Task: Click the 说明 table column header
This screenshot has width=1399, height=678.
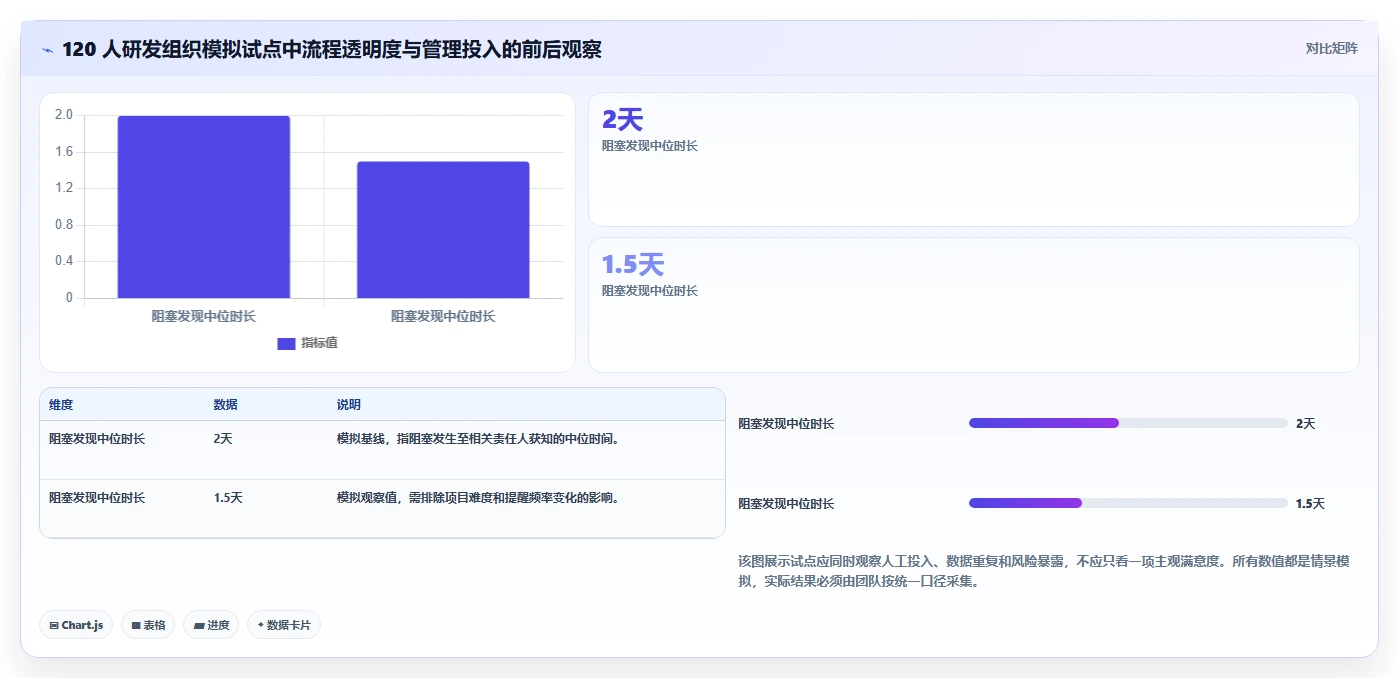Action: (349, 405)
